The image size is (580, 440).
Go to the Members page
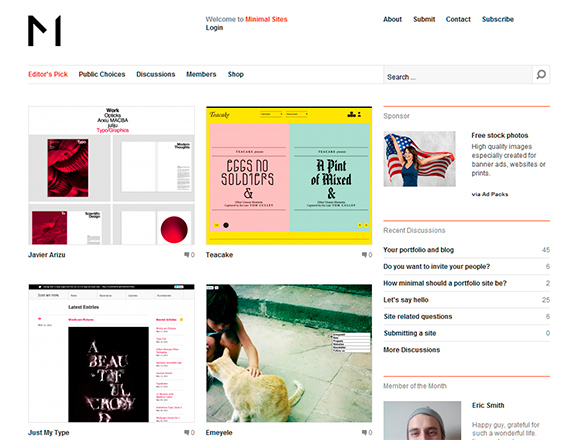point(201,74)
